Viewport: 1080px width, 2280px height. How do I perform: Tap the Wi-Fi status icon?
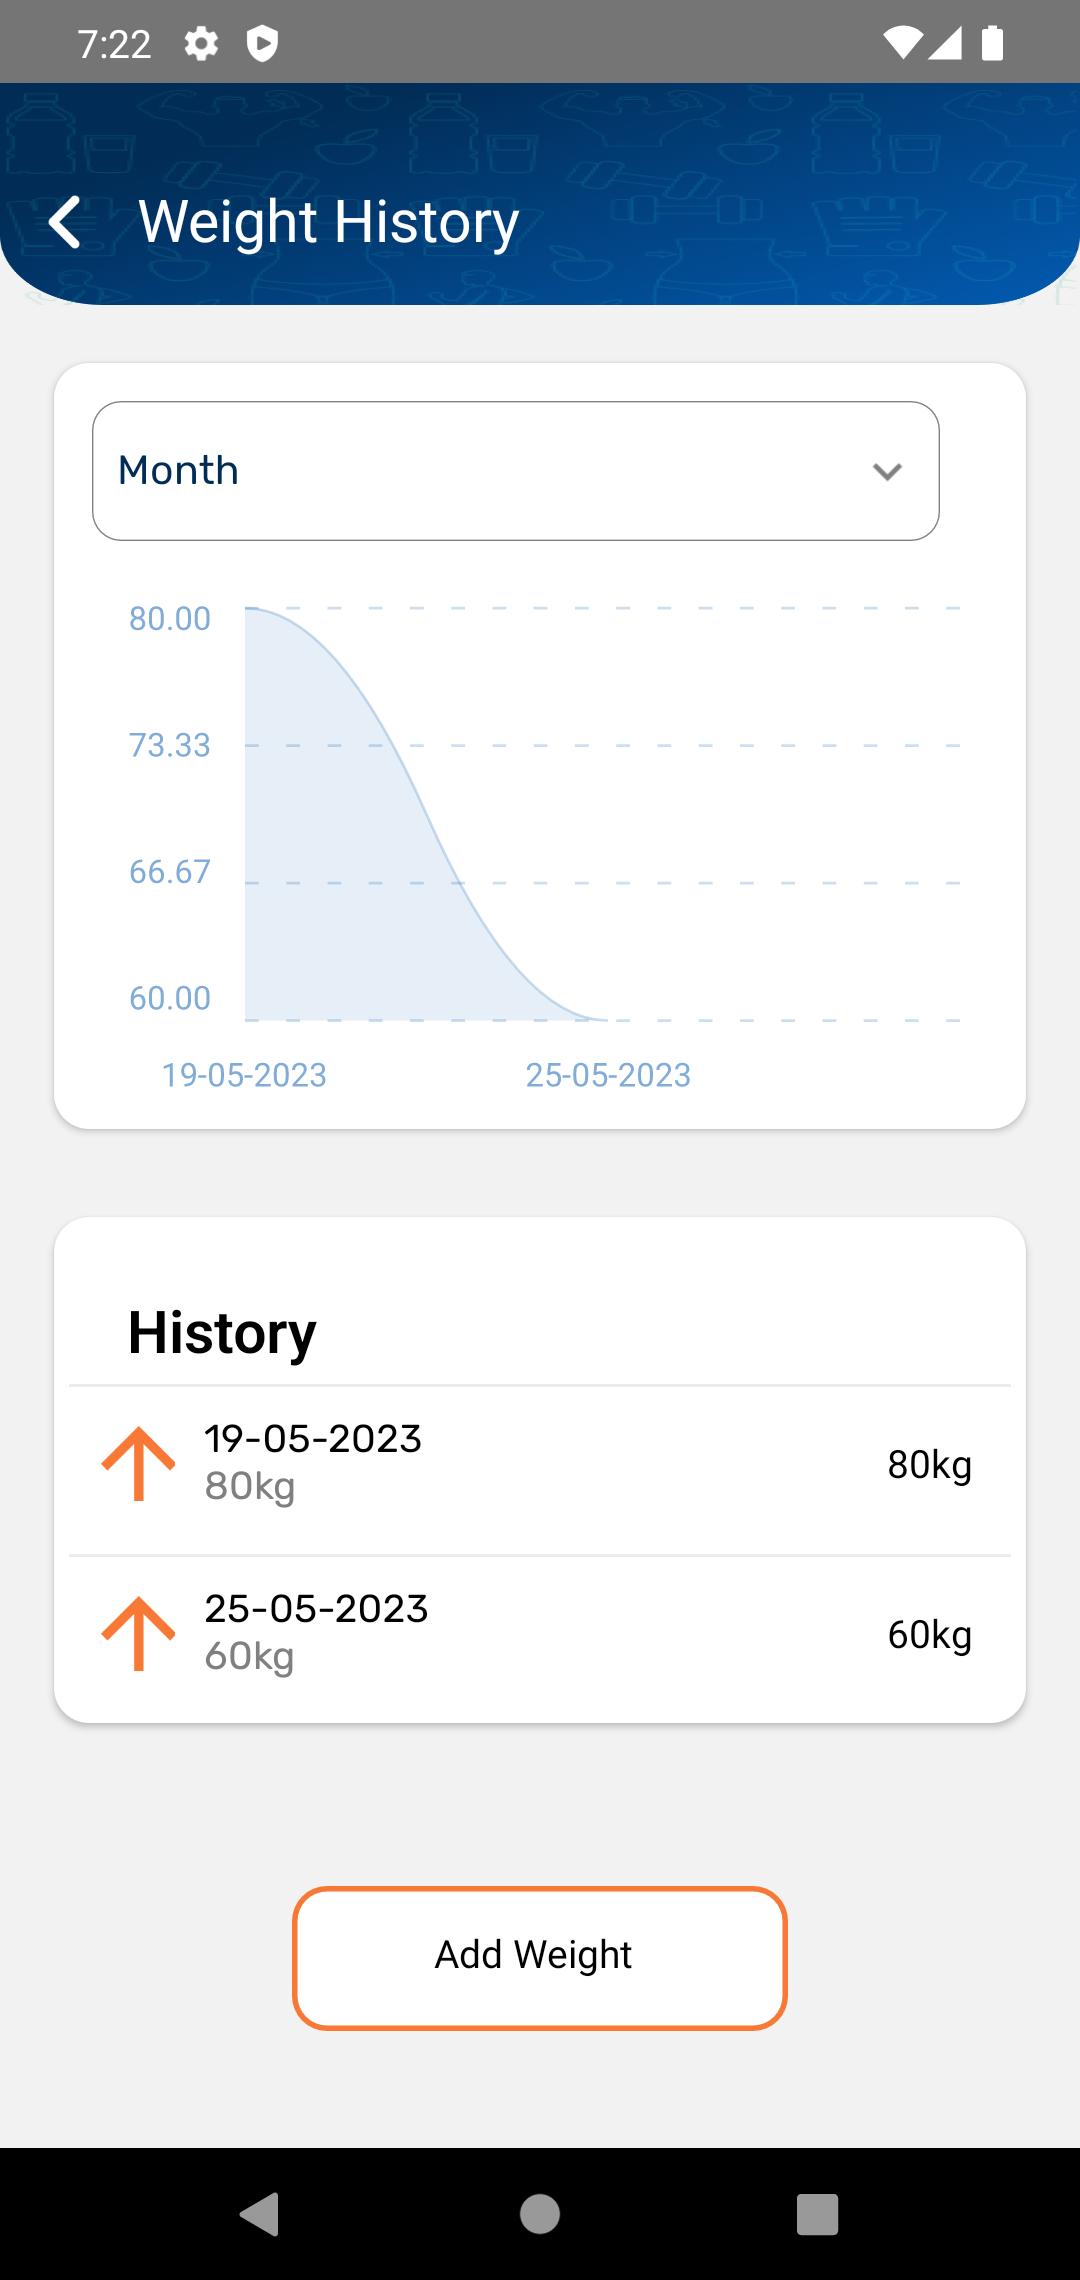(902, 43)
